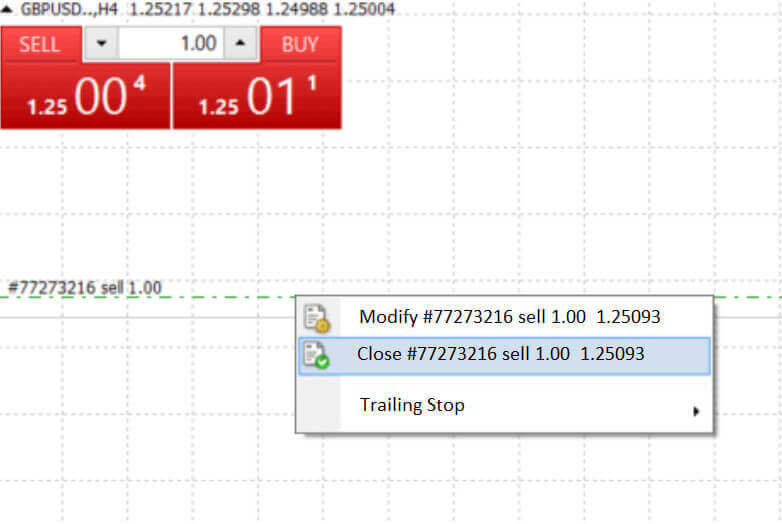Increase volume with the up arrow

[x=240, y=44]
